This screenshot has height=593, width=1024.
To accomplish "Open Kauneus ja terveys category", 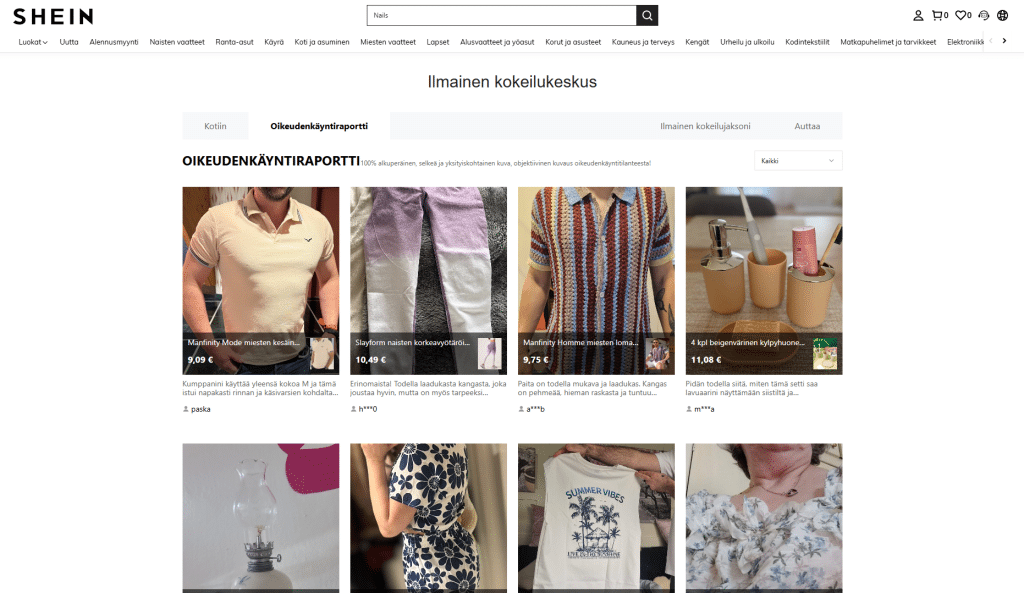I will [x=643, y=42].
